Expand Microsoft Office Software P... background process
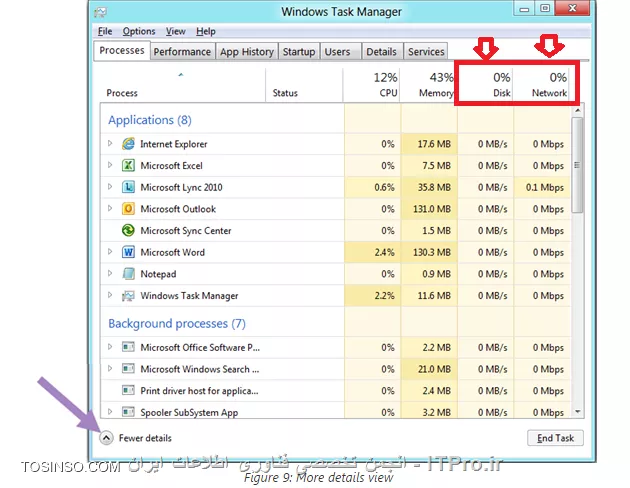630x488 pixels. [x=110, y=347]
